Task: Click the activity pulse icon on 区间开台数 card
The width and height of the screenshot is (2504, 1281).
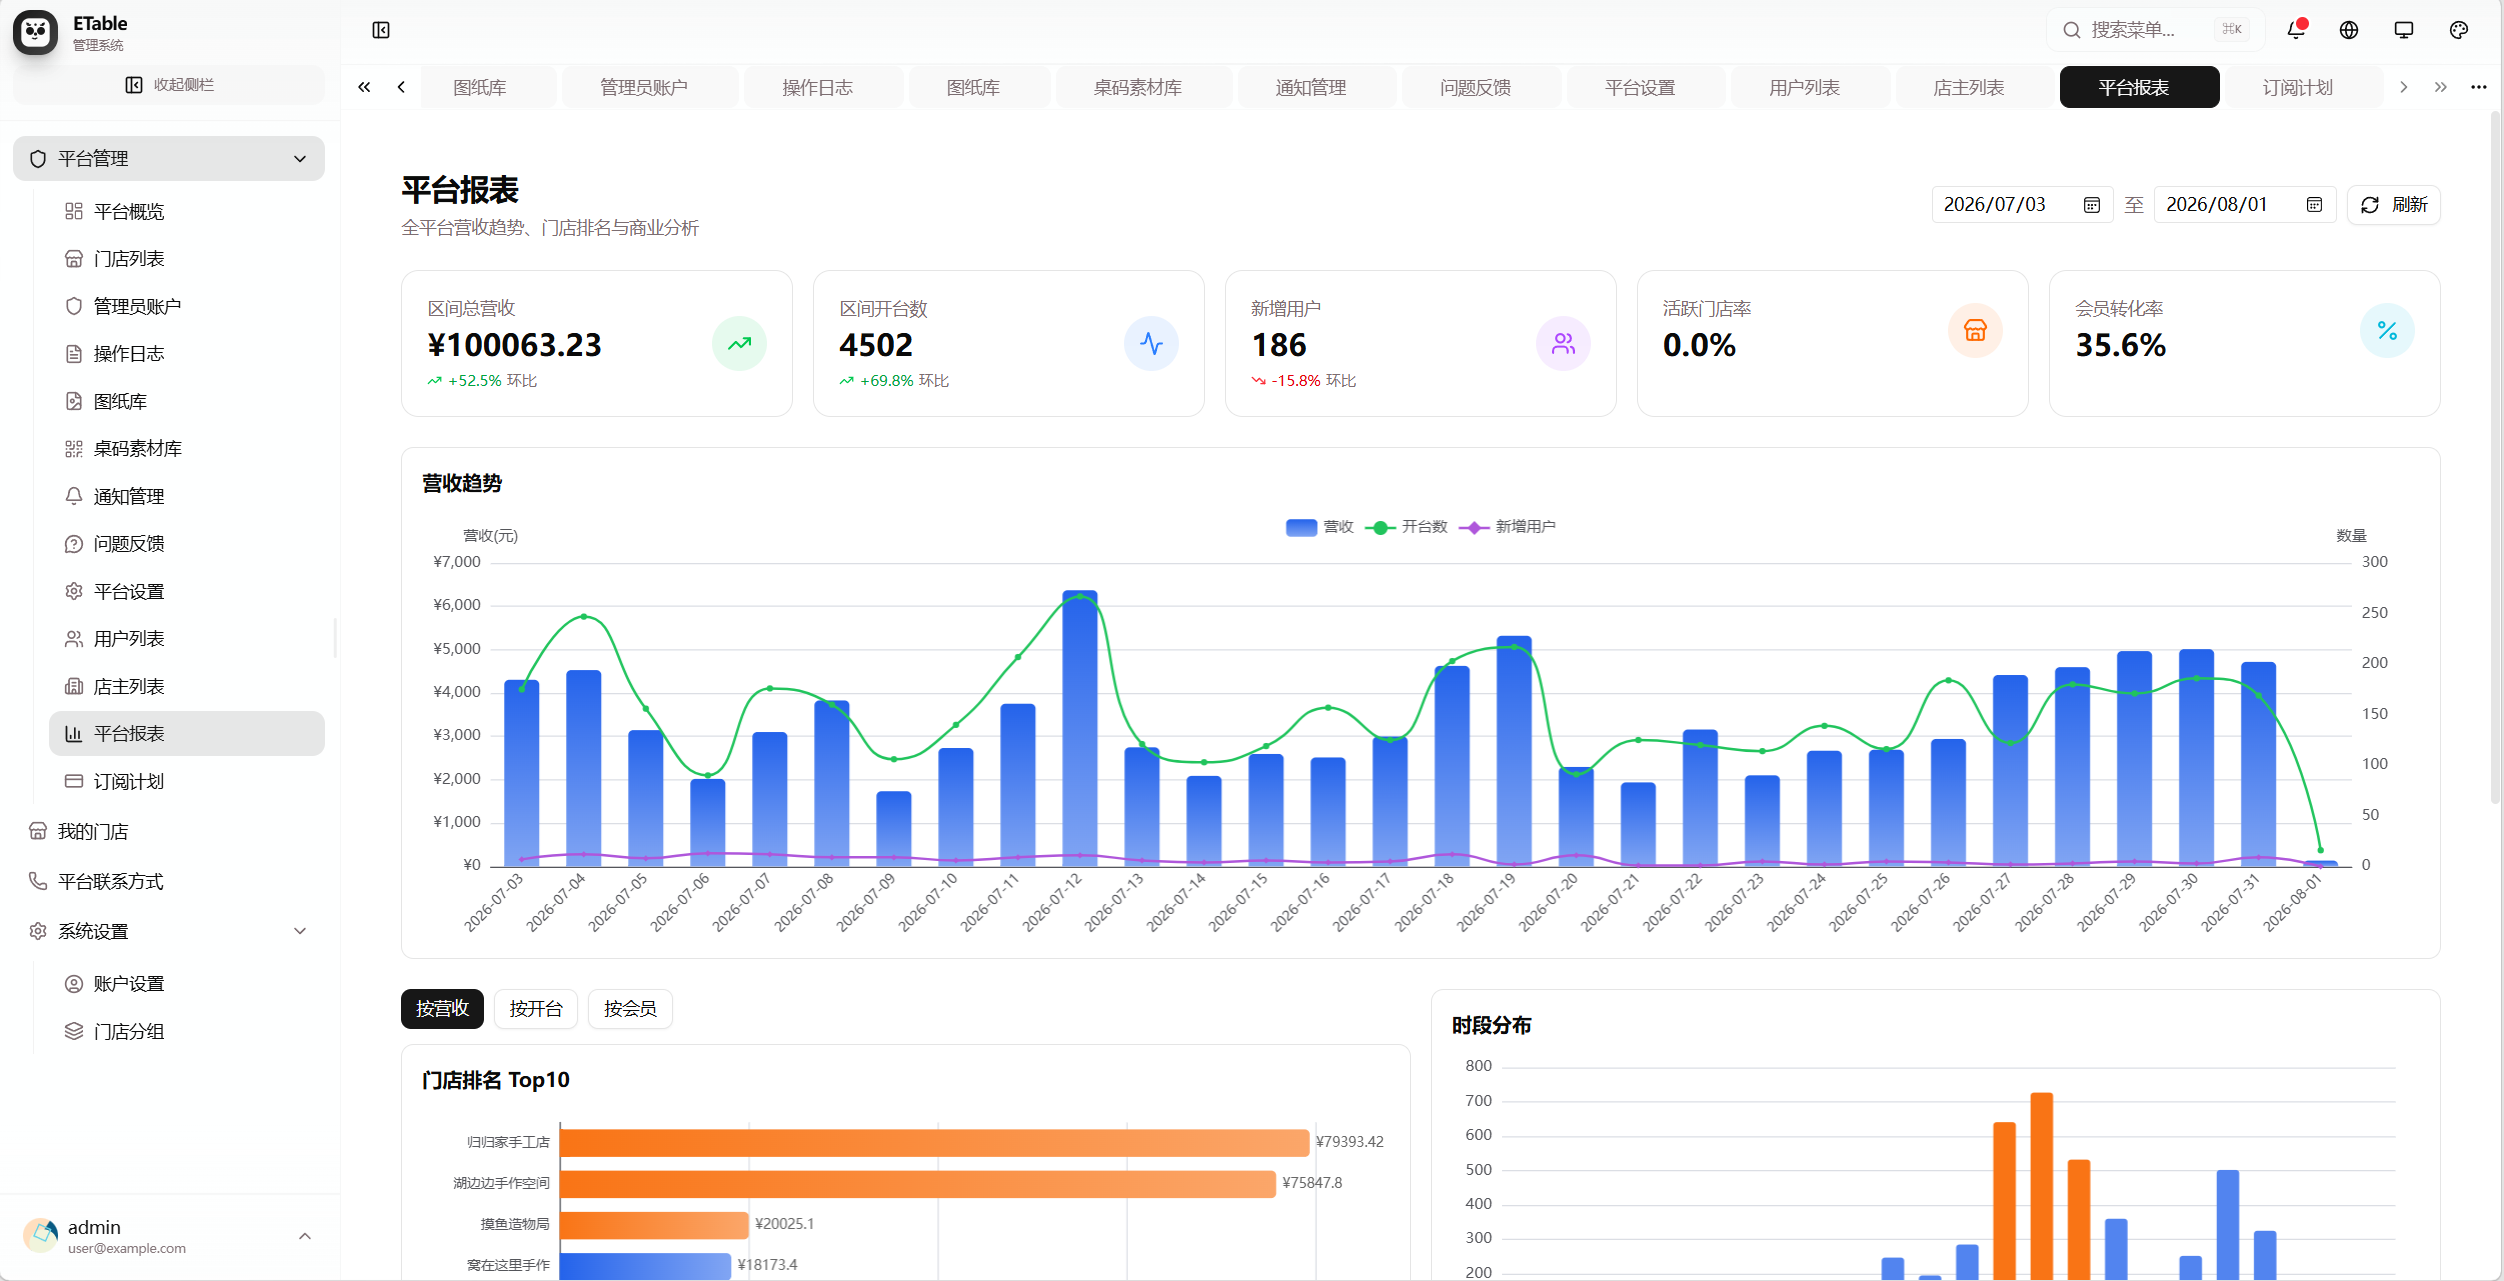Action: 1151,344
